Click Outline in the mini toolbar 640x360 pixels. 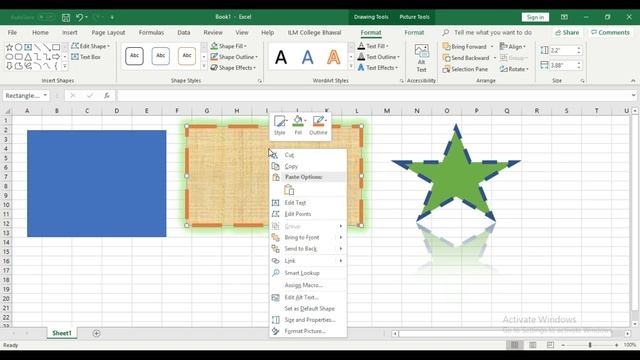(318, 125)
